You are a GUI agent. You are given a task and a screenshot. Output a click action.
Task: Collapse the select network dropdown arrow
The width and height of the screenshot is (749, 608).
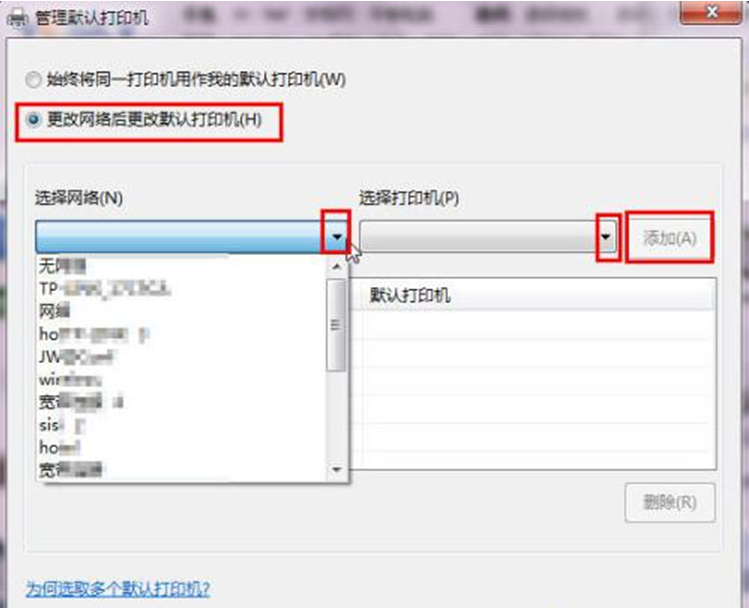[x=337, y=236]
